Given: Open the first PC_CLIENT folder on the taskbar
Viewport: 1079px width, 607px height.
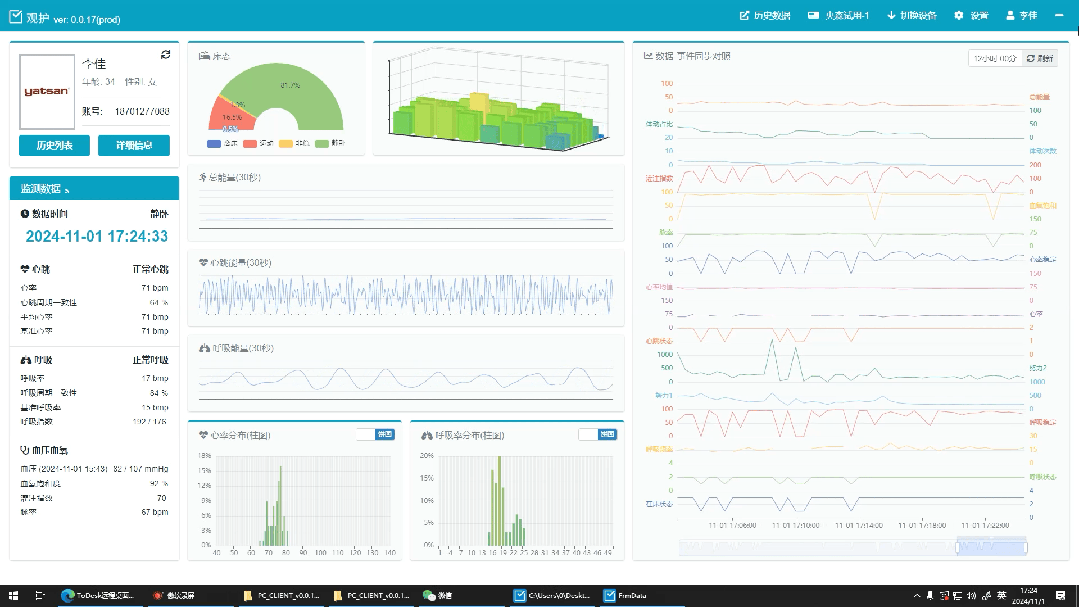Looking at the screenshot, I should point(281,596).
